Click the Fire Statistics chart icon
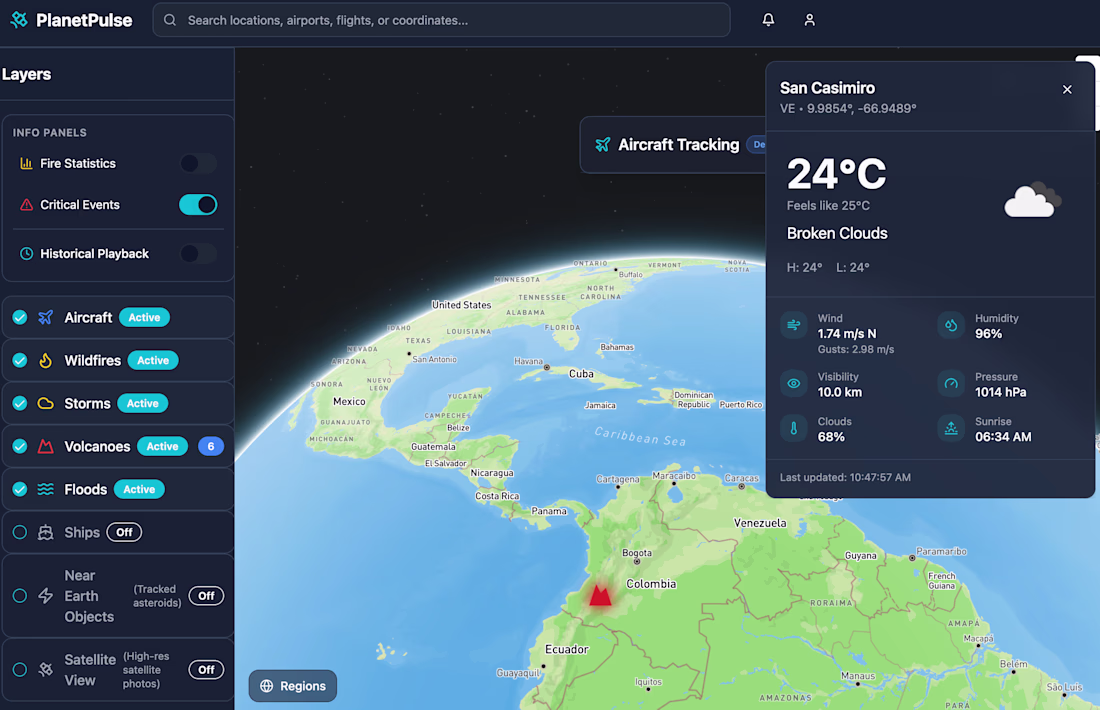Image resolution: width=1100 pixels, height=710 pixels. pos(26,163)
